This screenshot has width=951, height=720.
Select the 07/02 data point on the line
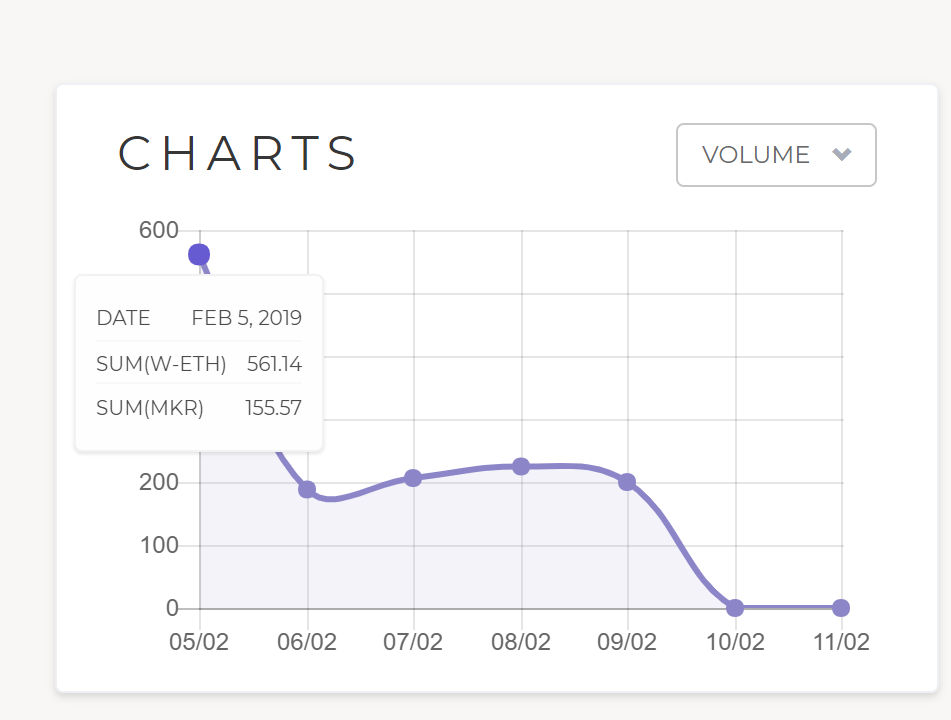[x=413, y=478]
